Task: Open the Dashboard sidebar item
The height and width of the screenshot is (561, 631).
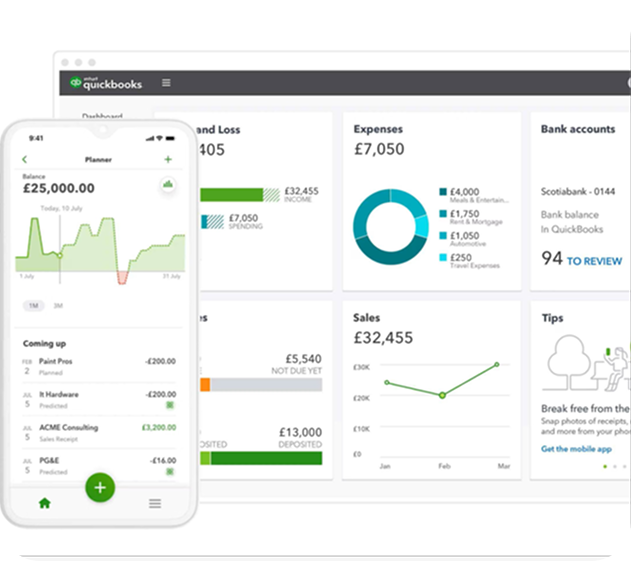Action: click(x=102, y=116)
